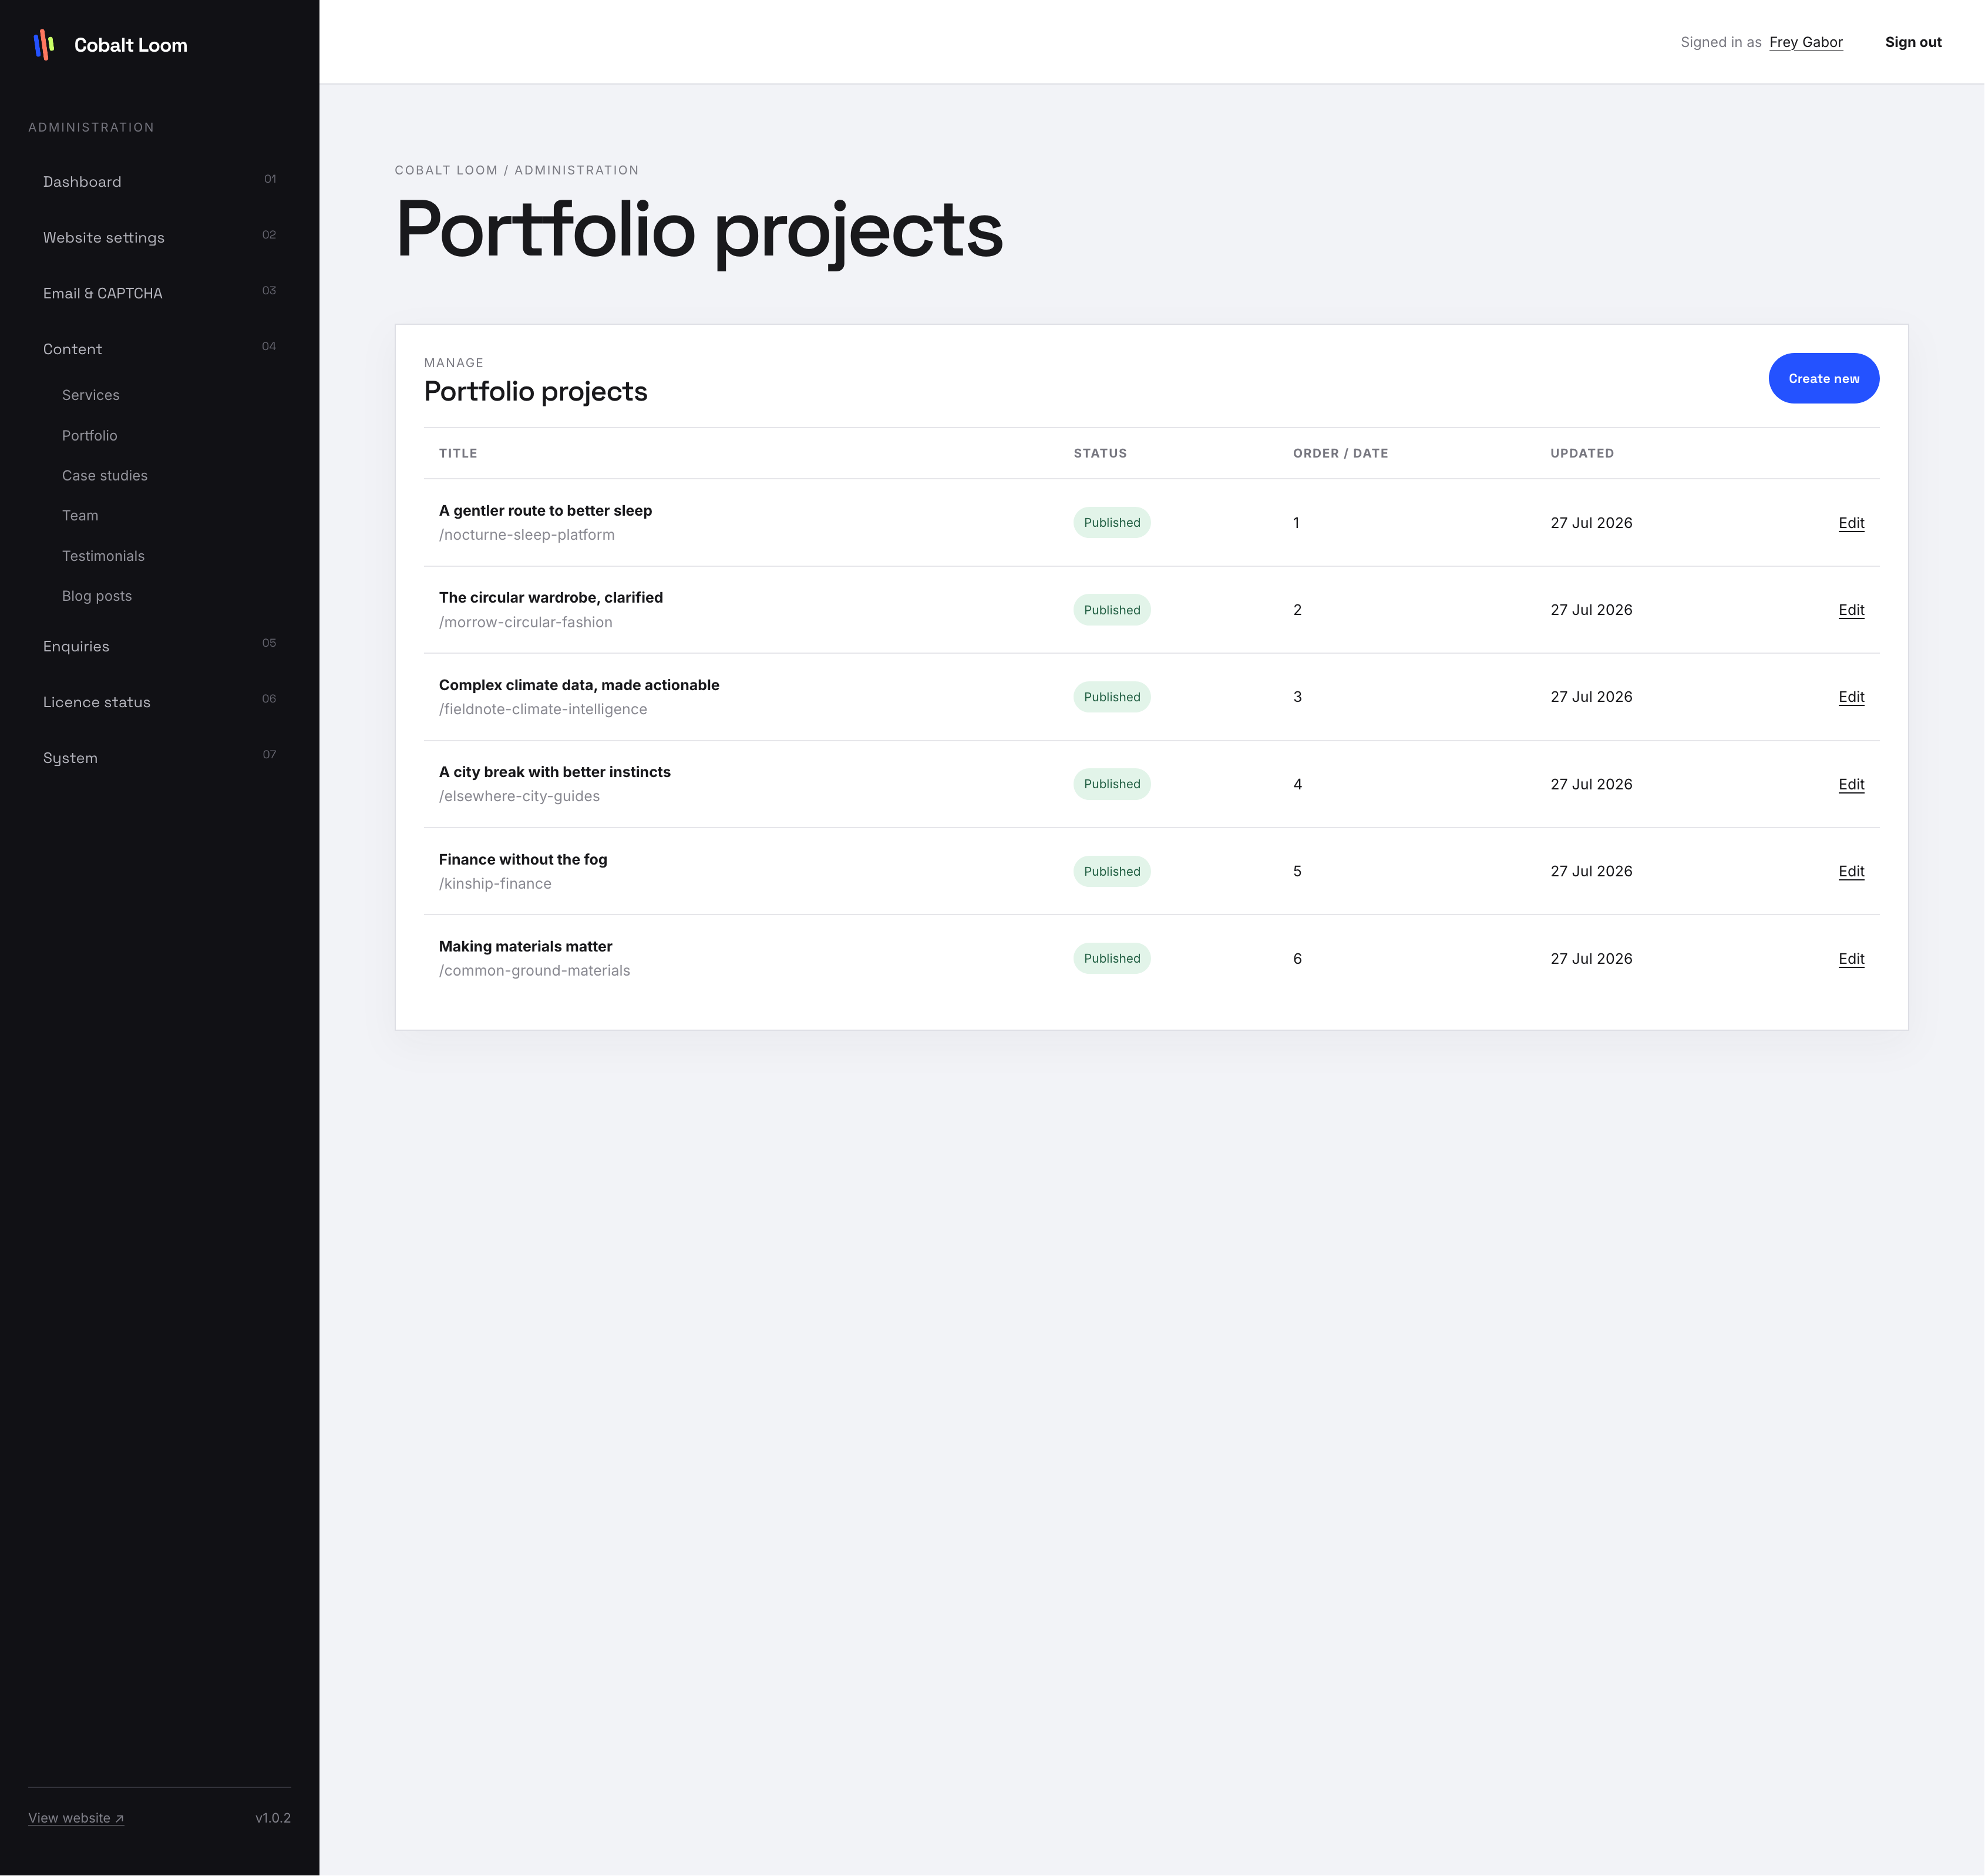Click title 'A gentler route to better sleep'
Screen dimensions: 1985x1876
tap(545, 510)
